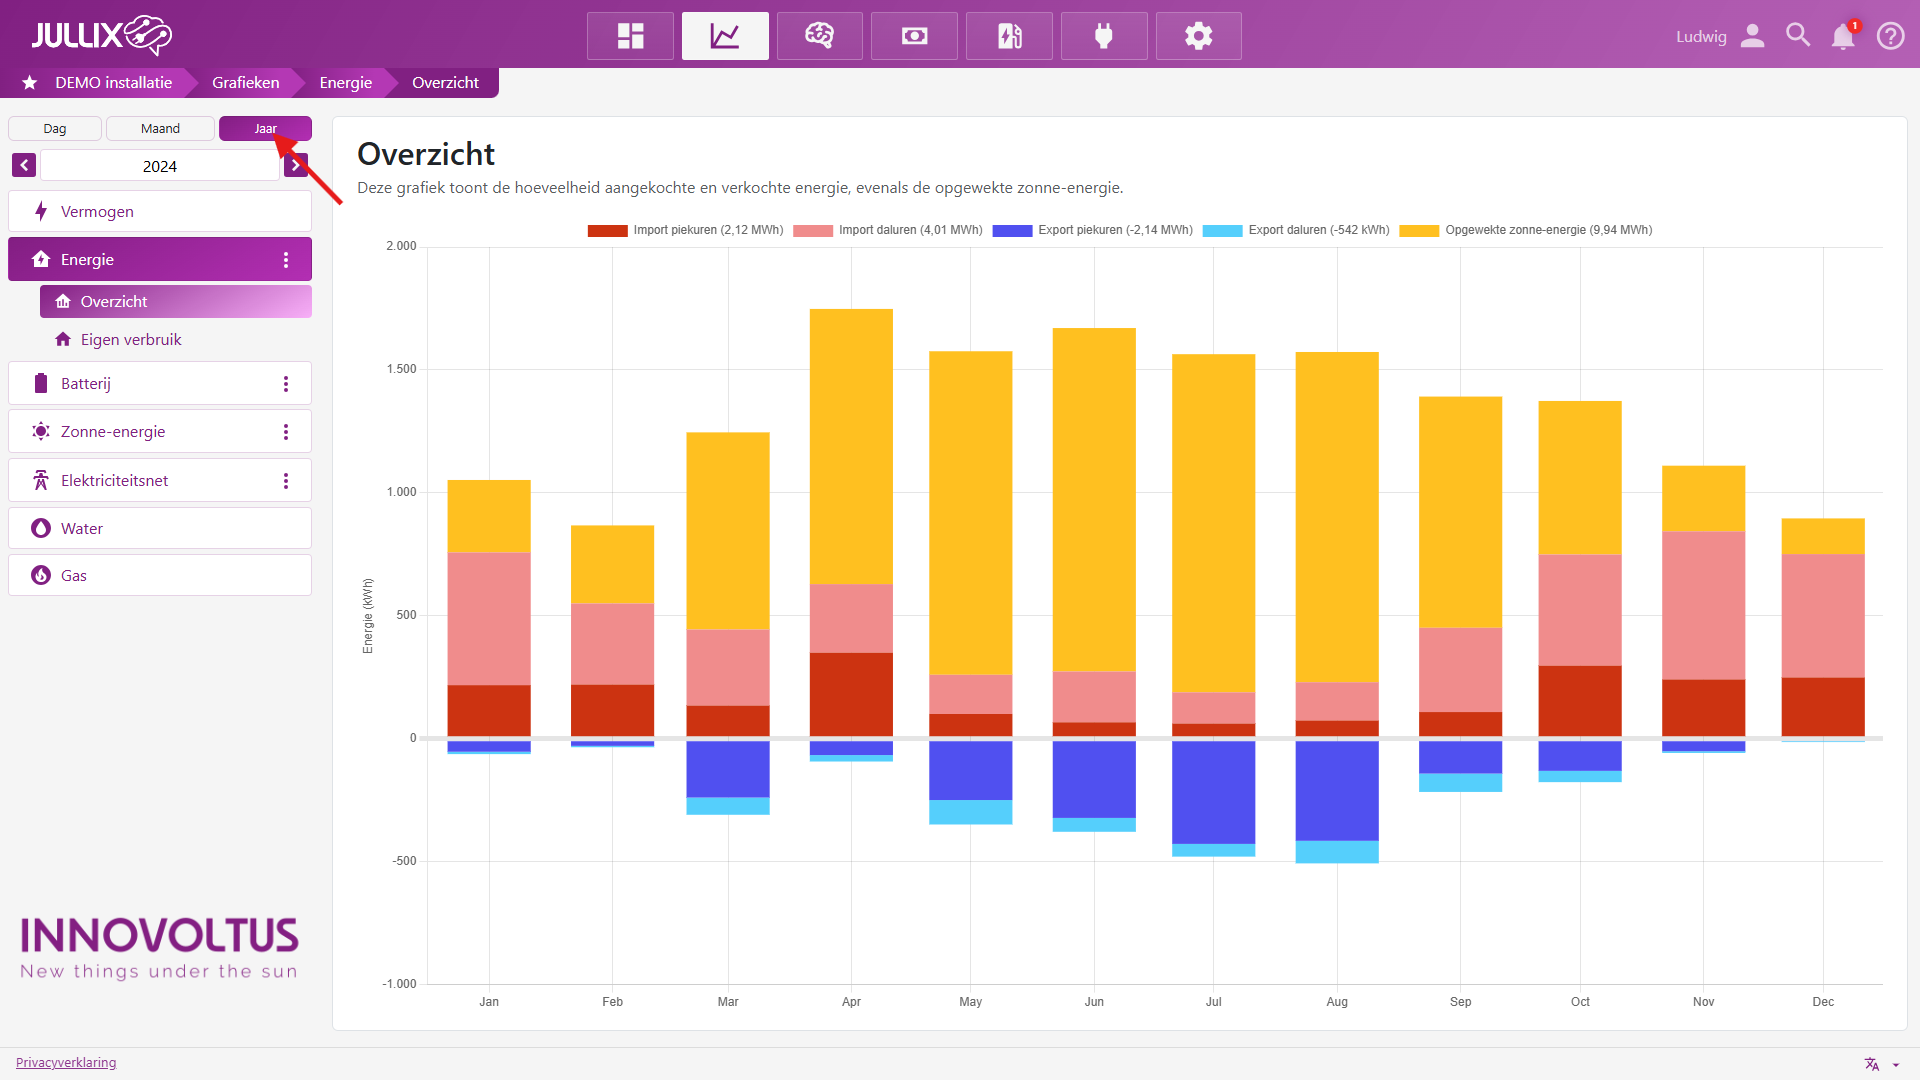
Task: Open the dashboard grid icon
Action: point(630,36)
